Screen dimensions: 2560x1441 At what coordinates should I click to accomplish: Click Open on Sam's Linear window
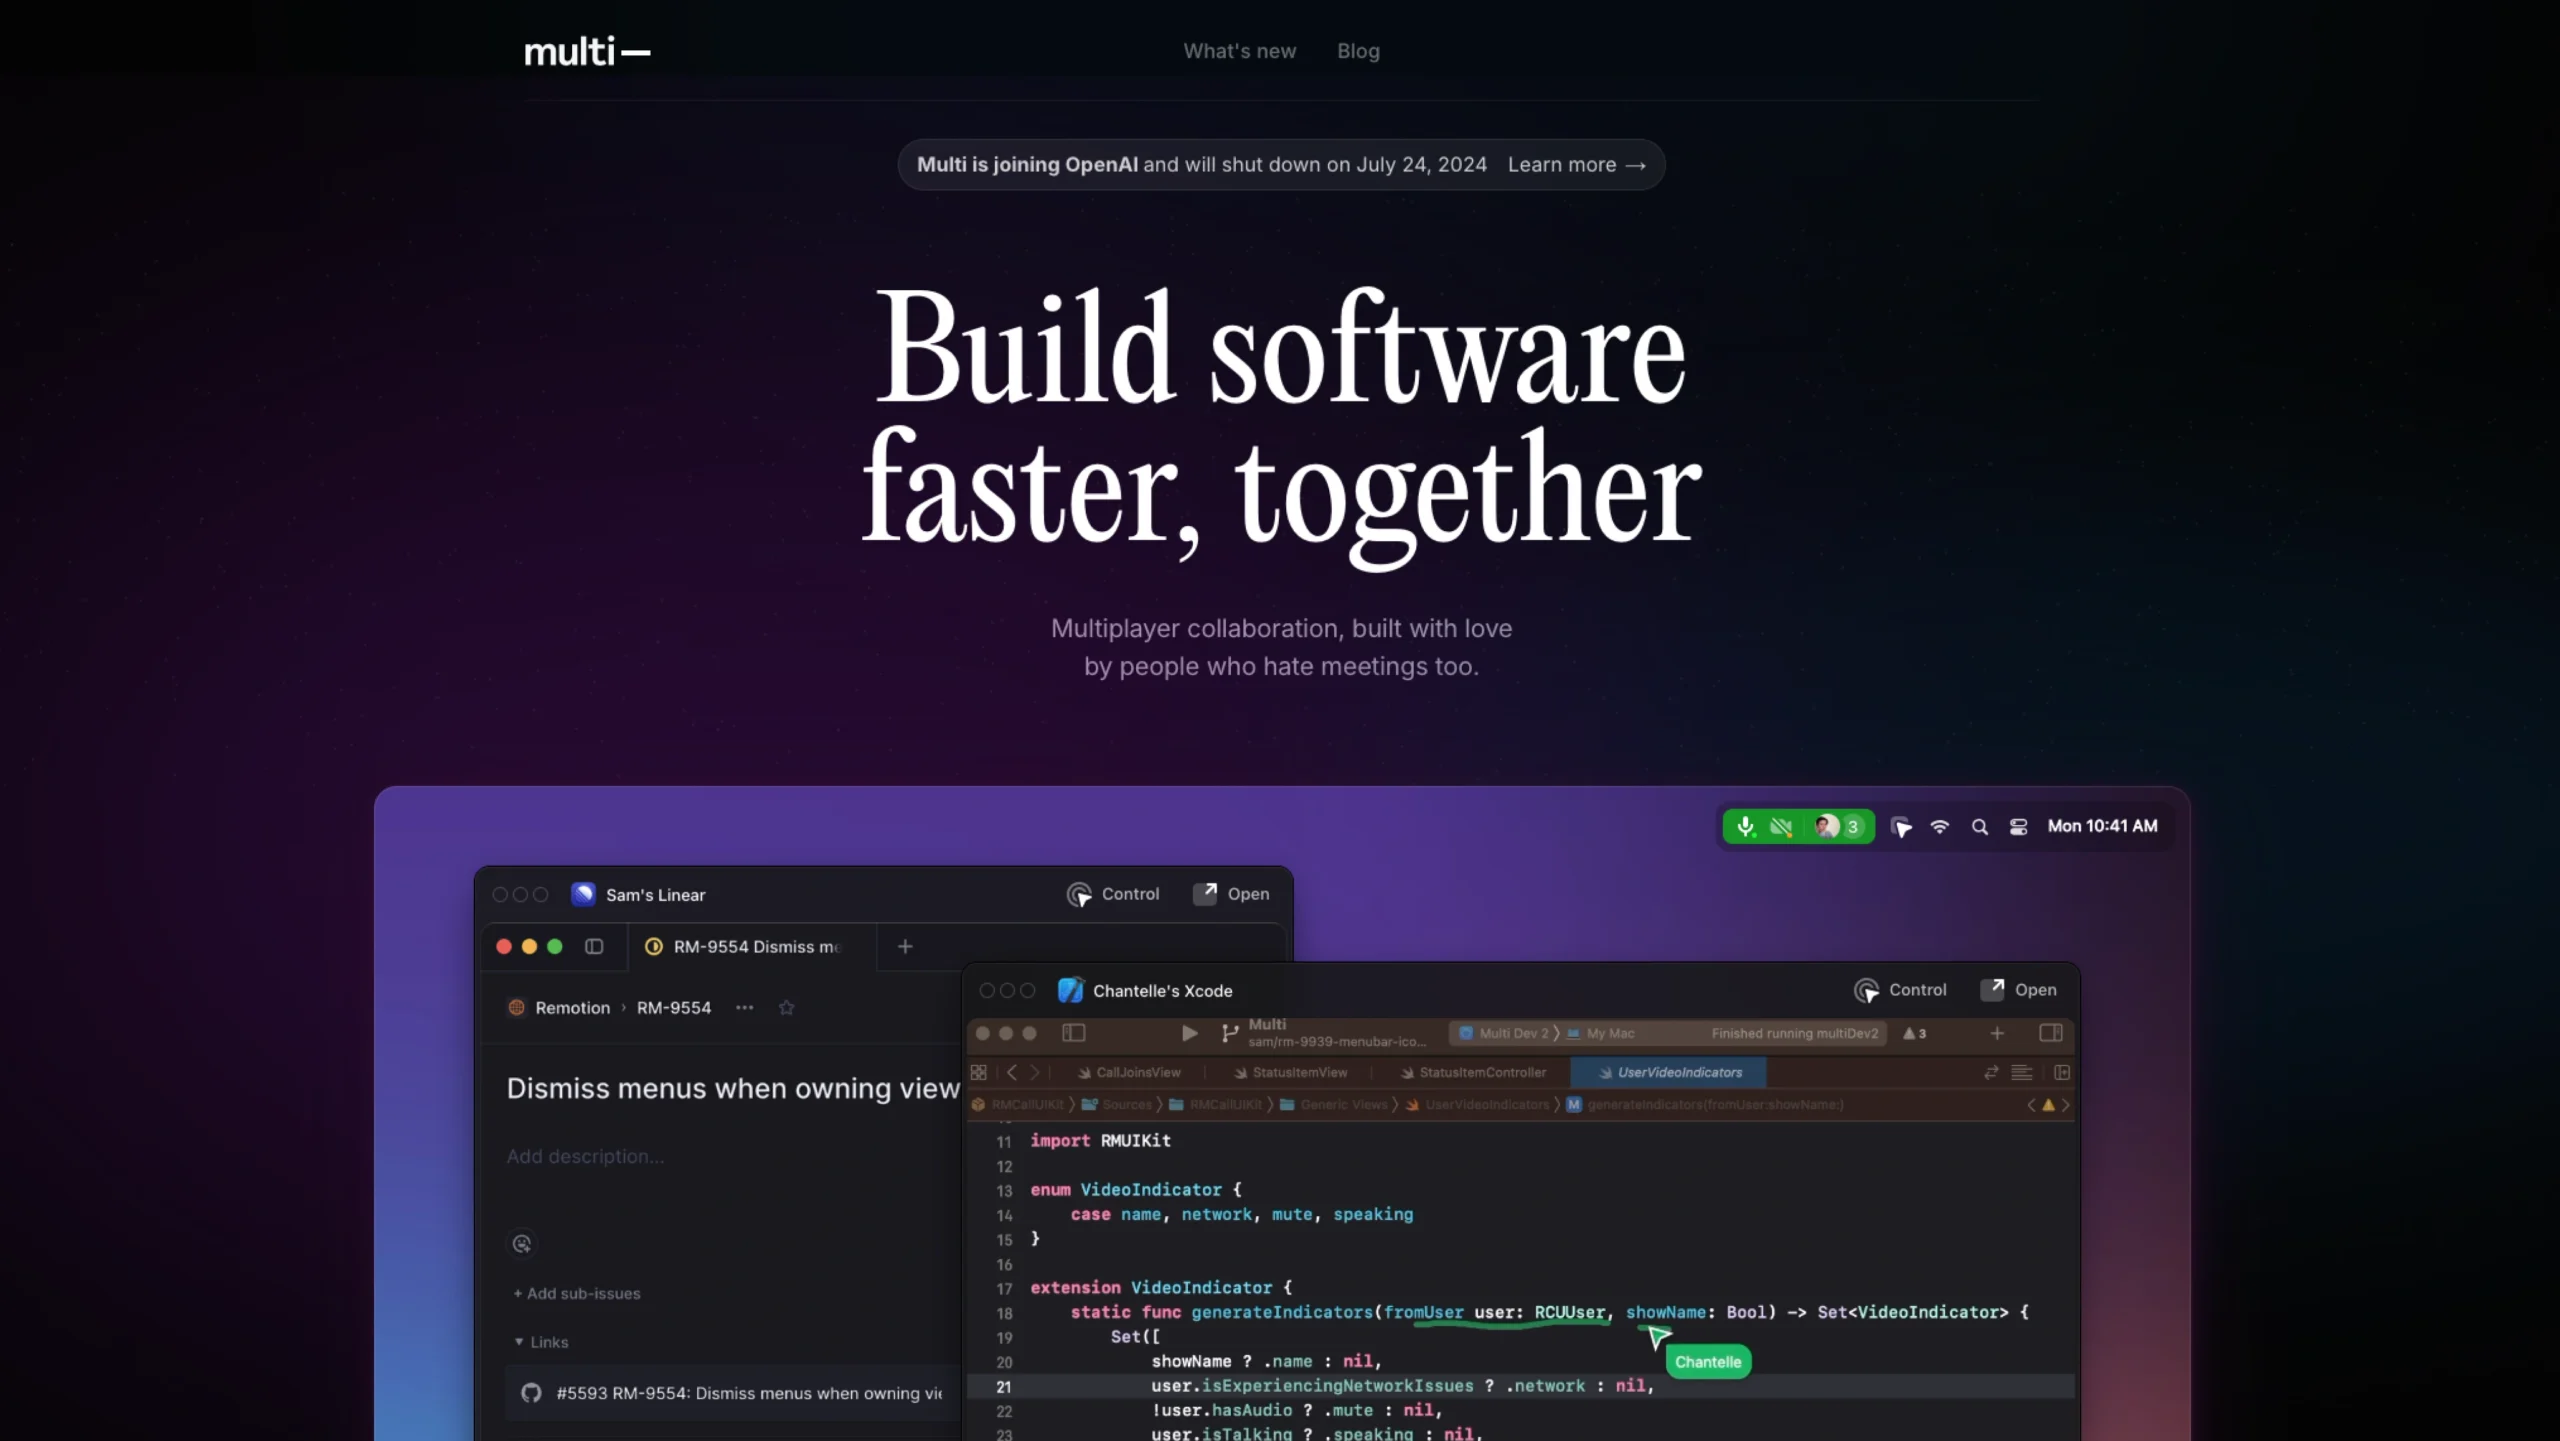[x=1231, y=894]
